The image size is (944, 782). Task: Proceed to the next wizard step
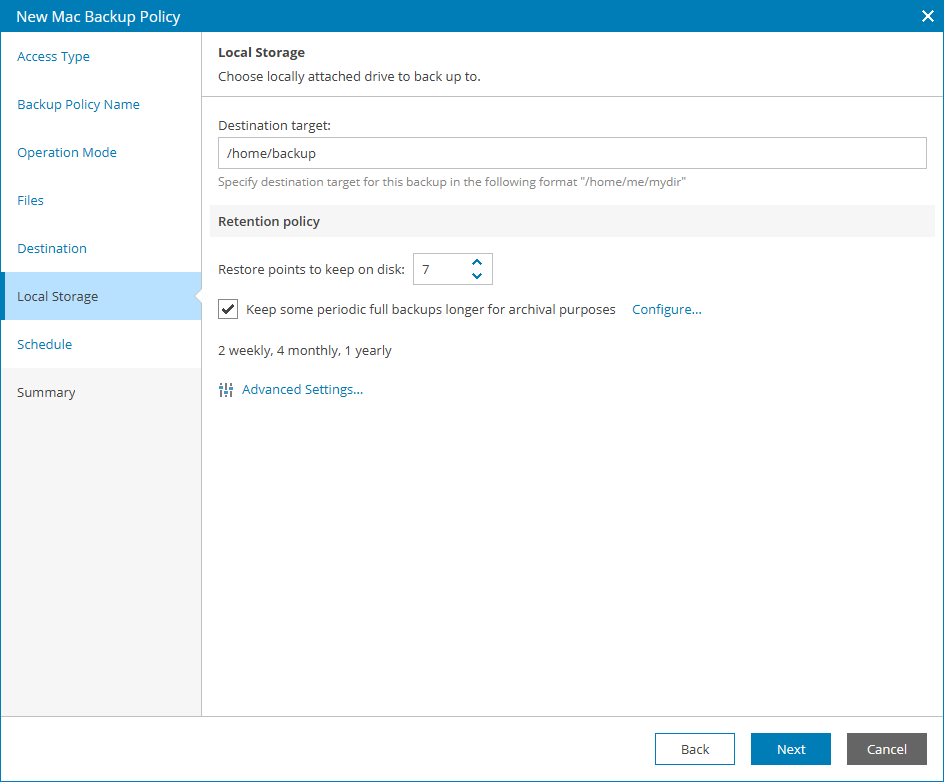pos(790,749)
